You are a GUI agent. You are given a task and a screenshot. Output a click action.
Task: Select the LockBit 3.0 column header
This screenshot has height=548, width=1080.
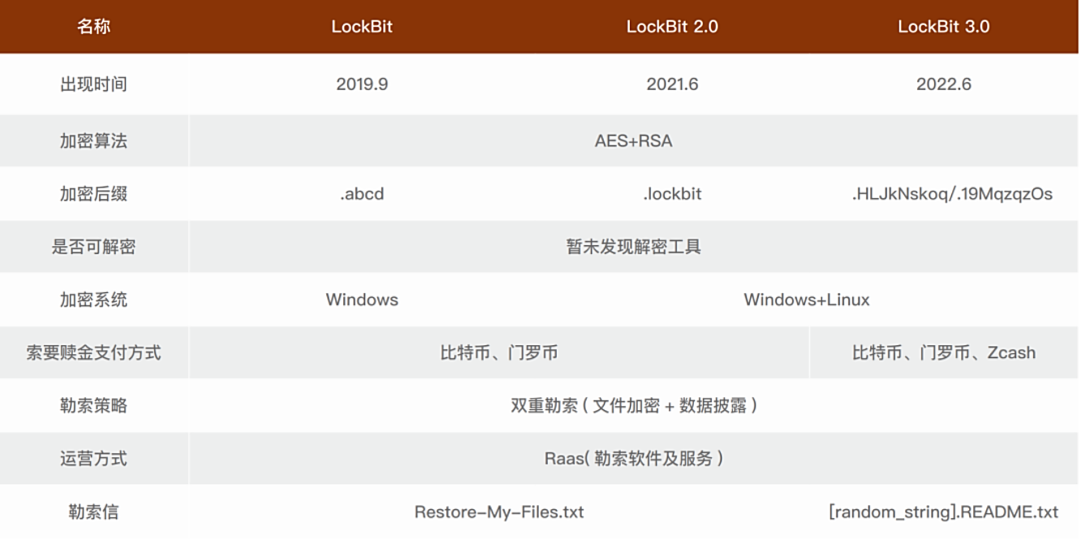943,27
